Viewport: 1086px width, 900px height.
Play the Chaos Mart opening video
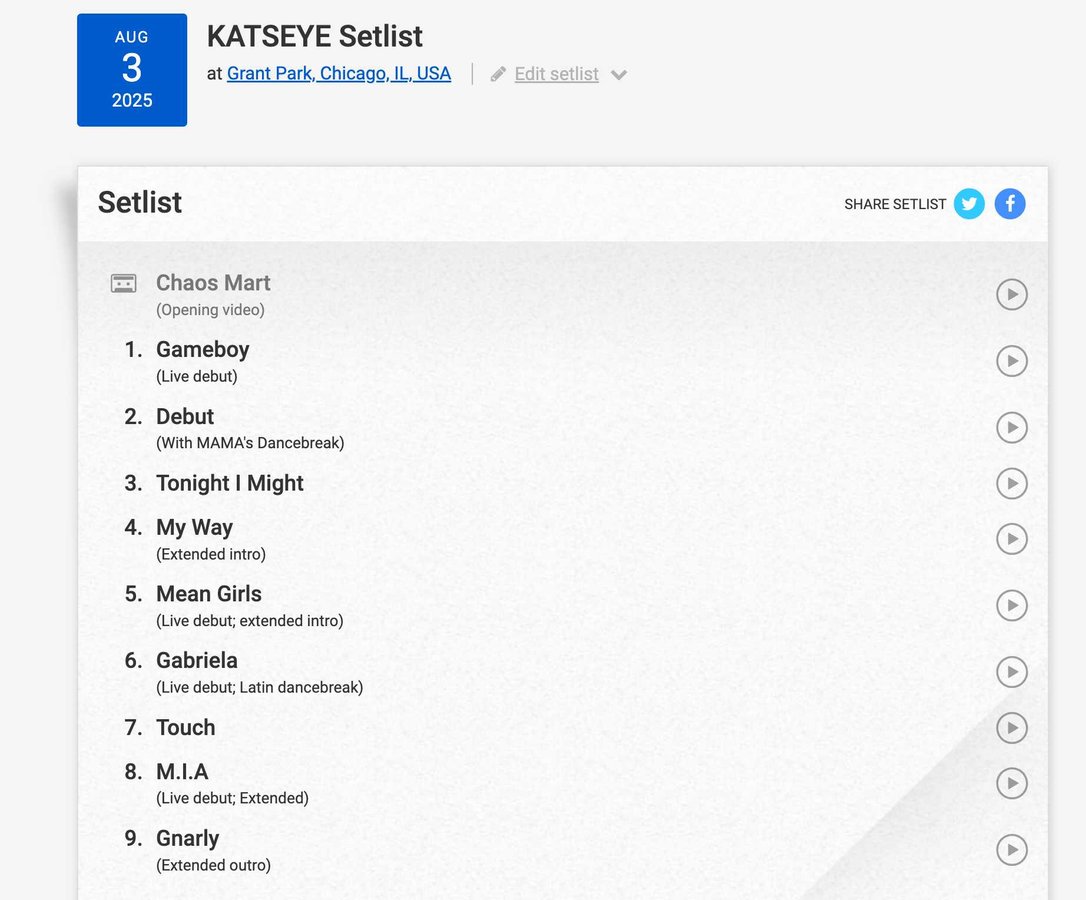tap(1011, 294)
